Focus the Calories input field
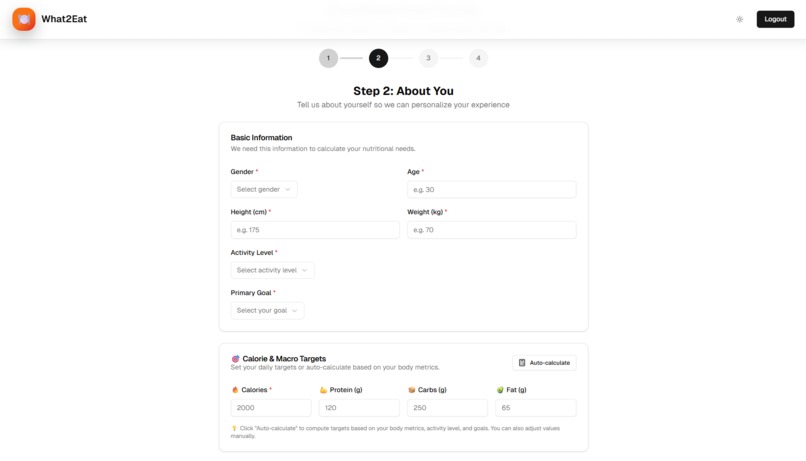Viewport: 806px width, 461px height. (x=271, y=408)
